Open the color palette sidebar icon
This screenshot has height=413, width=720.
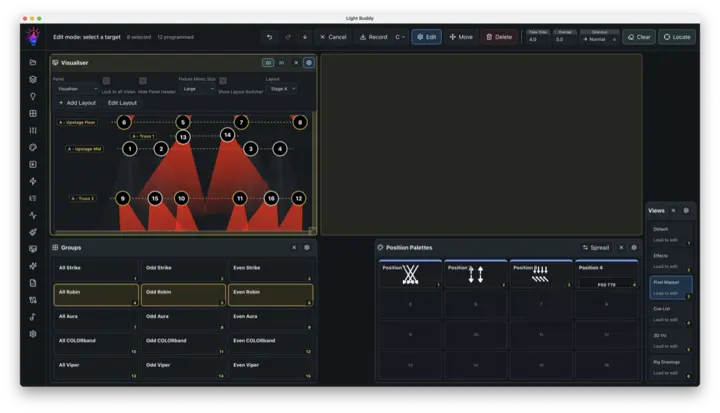click(33, 147)
